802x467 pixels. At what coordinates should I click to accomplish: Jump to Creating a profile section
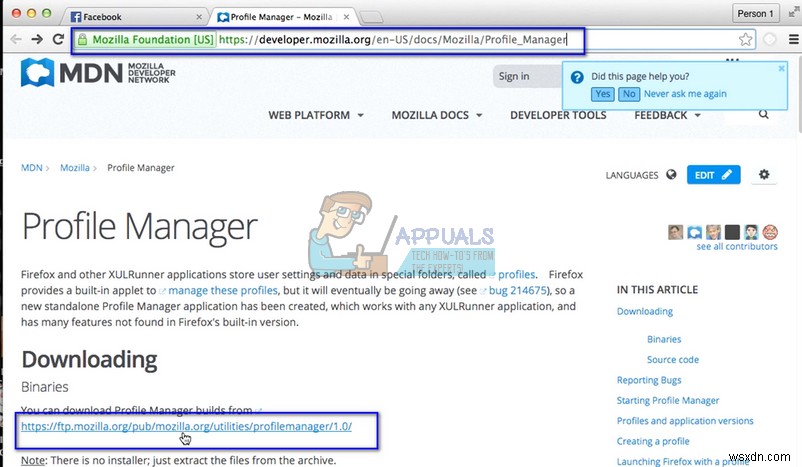coord(653,441)
